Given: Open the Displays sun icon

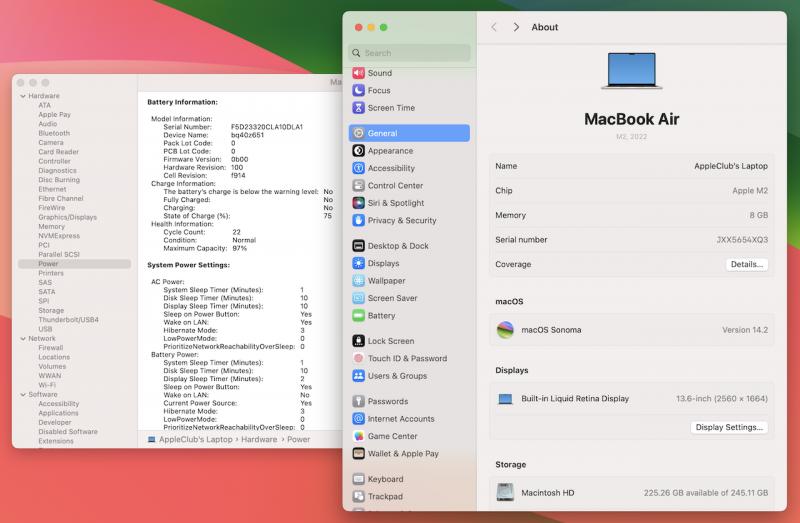Looking at the screenshot, I should click(358, 263).
